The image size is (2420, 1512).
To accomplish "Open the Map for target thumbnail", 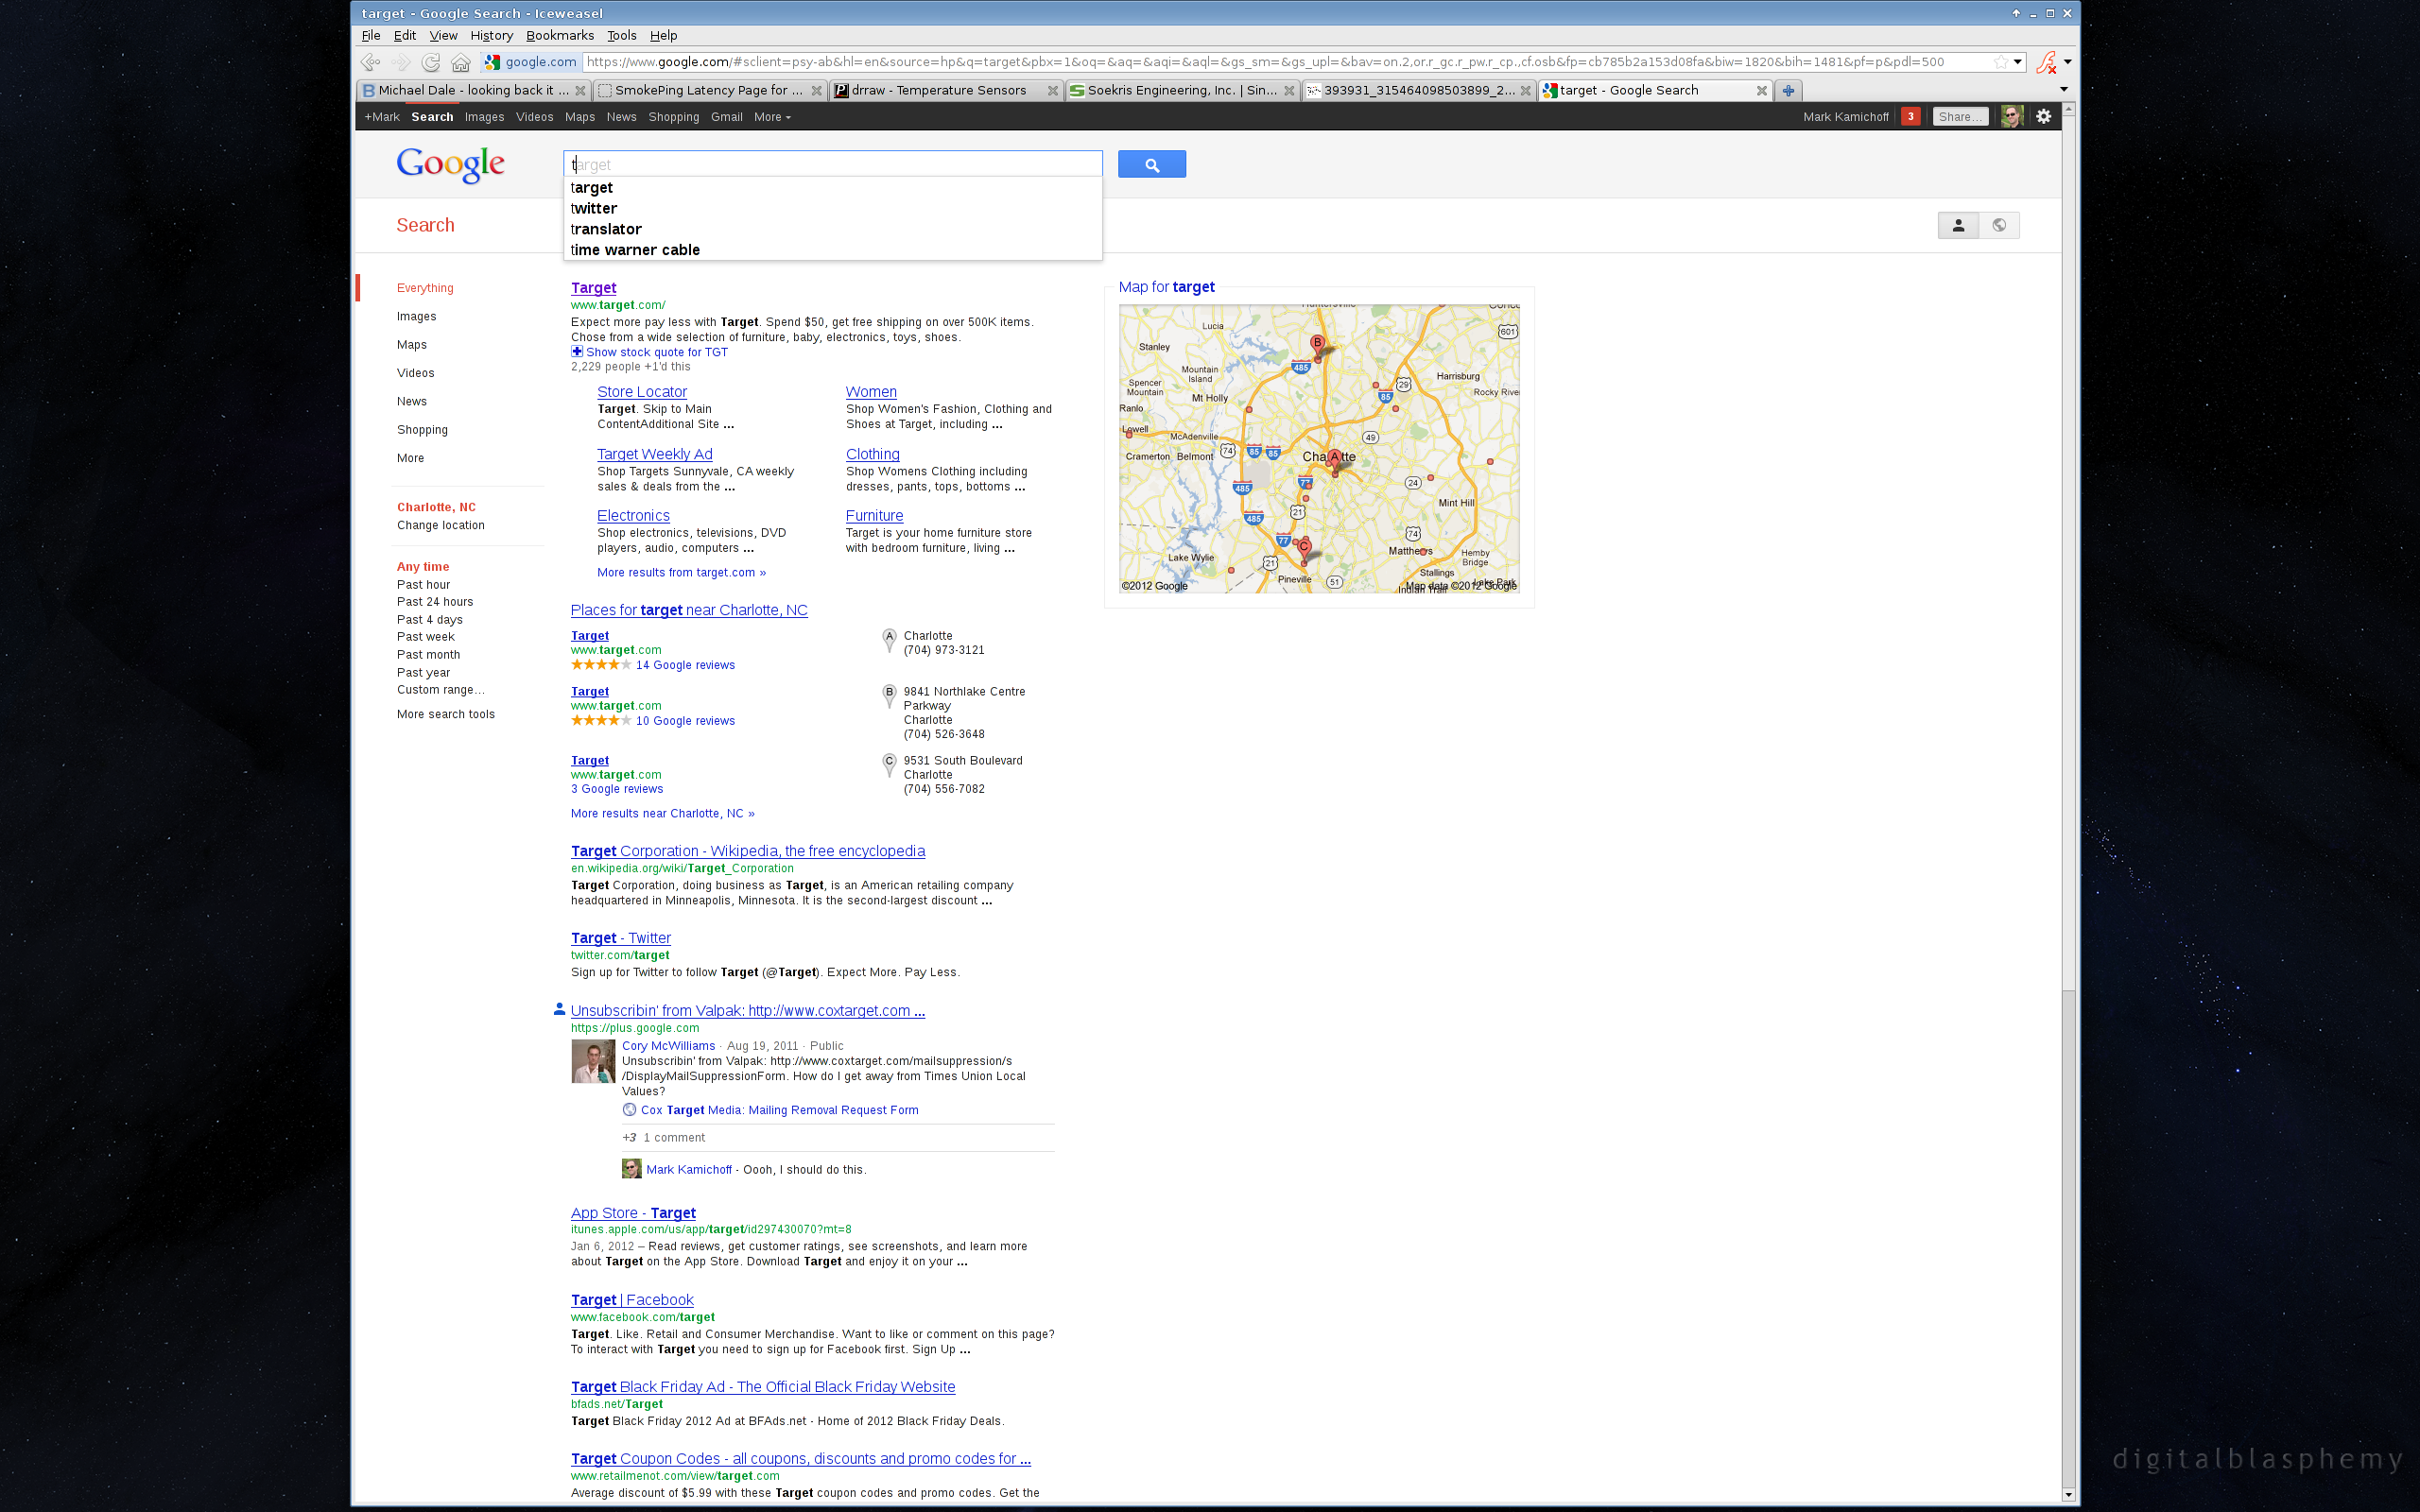I will 1319,449.
